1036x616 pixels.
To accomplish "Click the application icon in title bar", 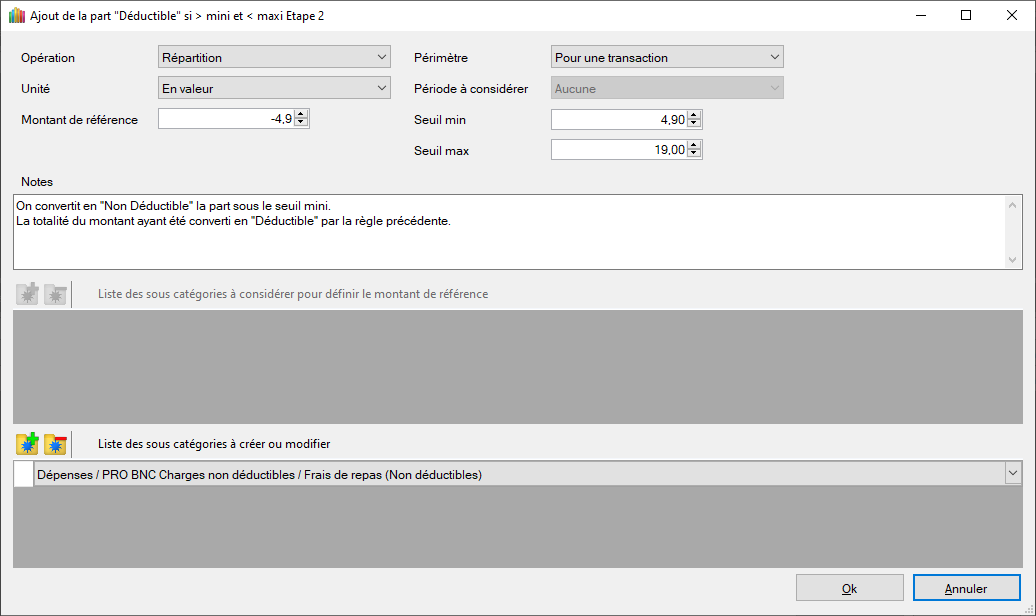I will [x=16, y=16].
